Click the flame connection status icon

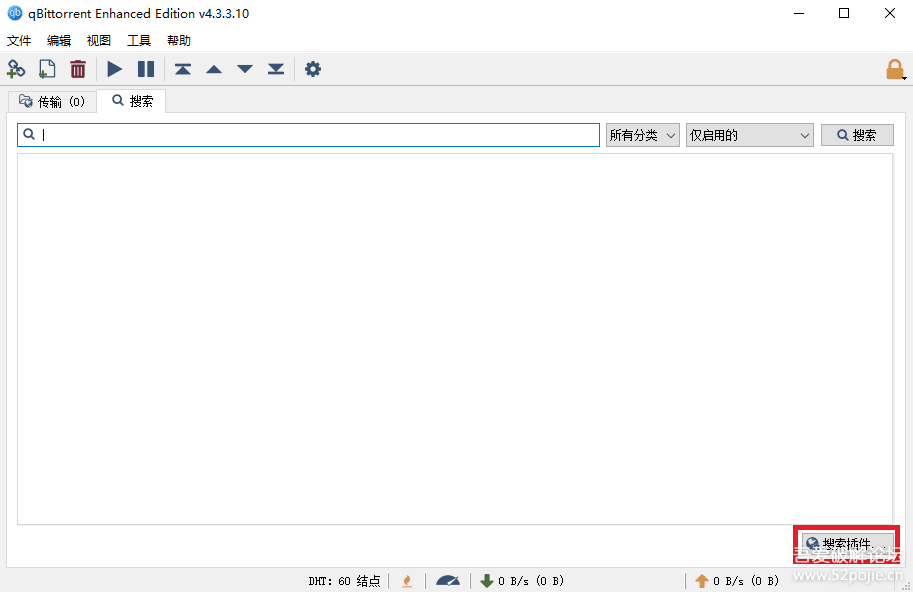pos(407,580)
